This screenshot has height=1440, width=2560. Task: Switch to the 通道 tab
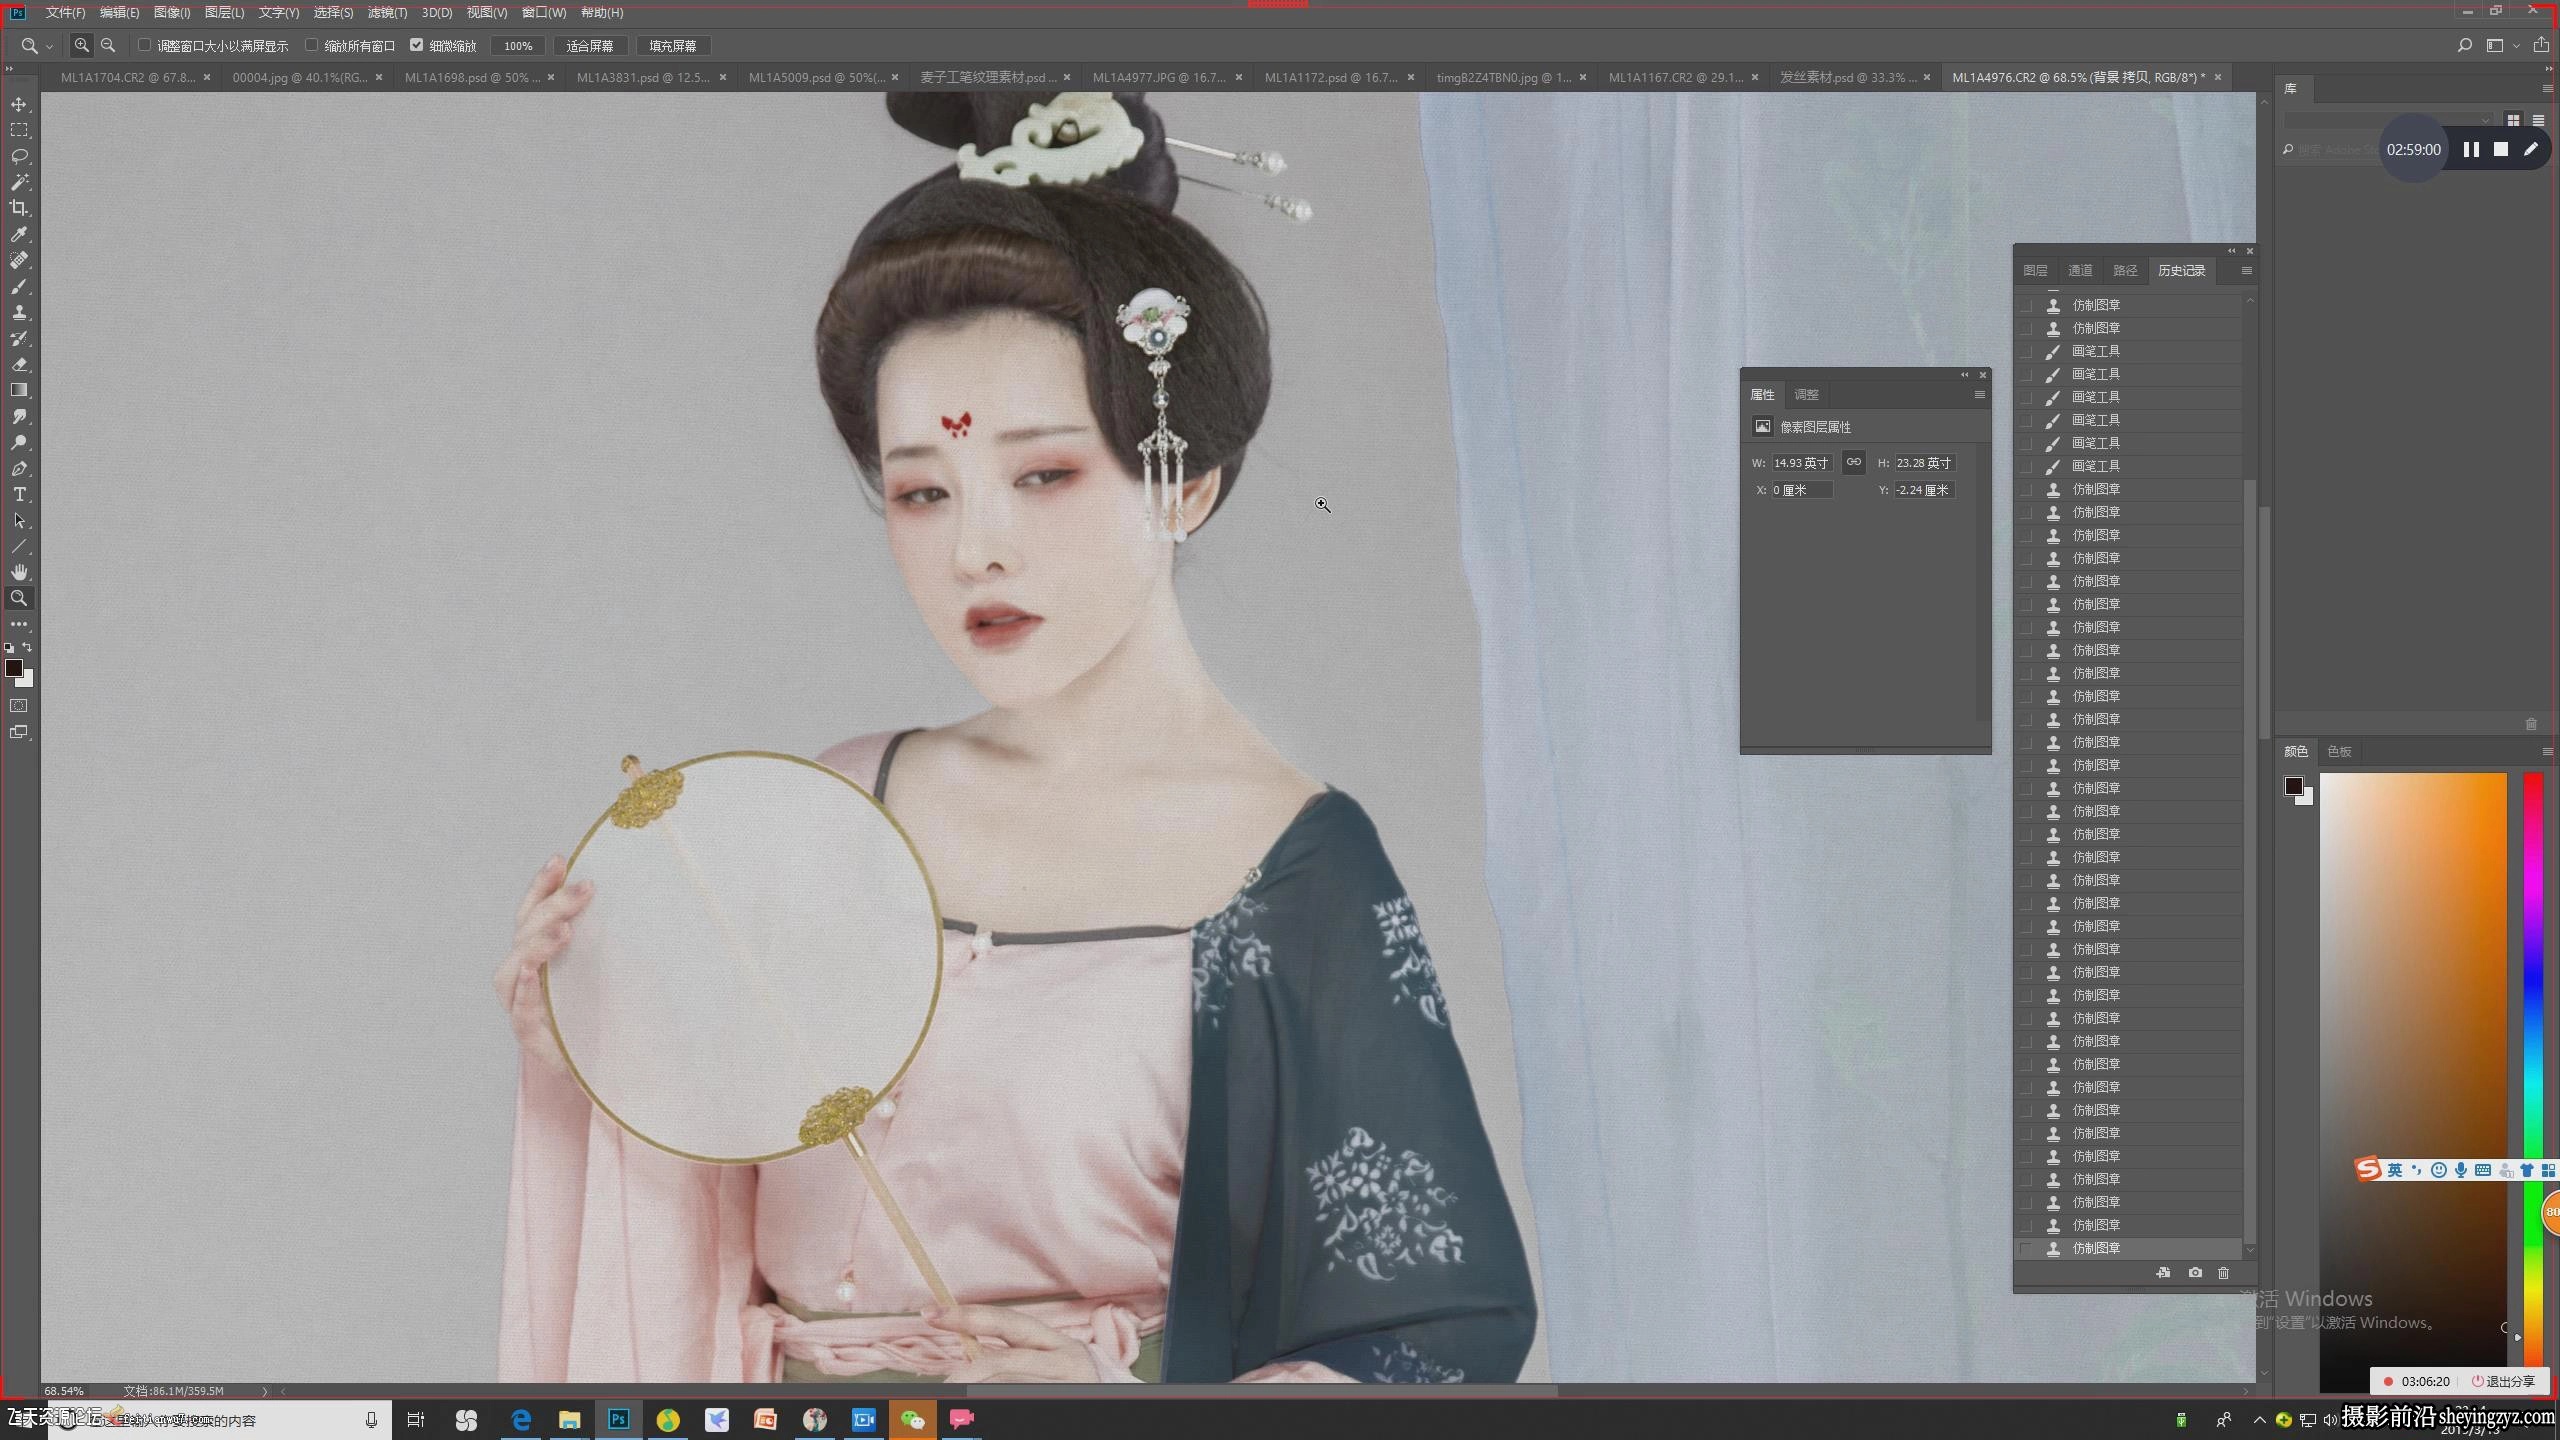pyautogui.click(x=2080, y=271)
